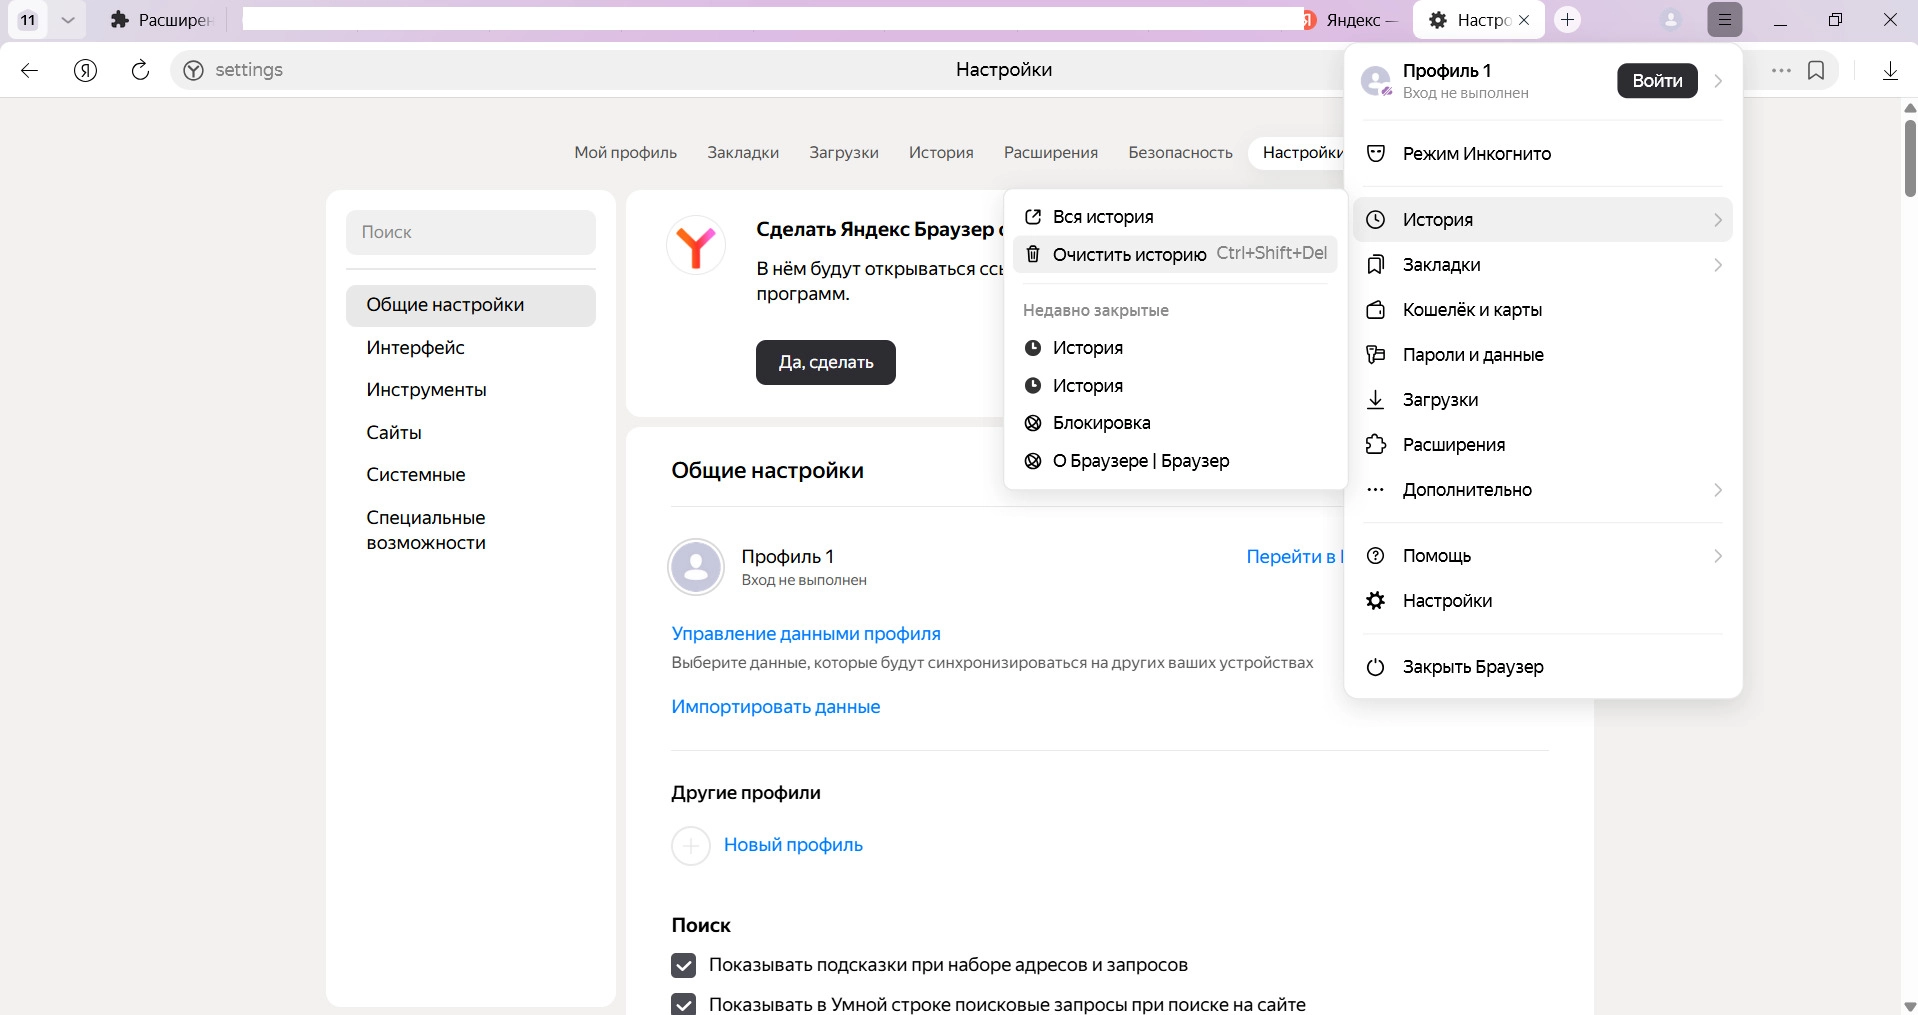Open the Управление данными профиля link
The width and height of the screenshot is (1918, 1015).
pyautogui.click(x=806, y=634)
